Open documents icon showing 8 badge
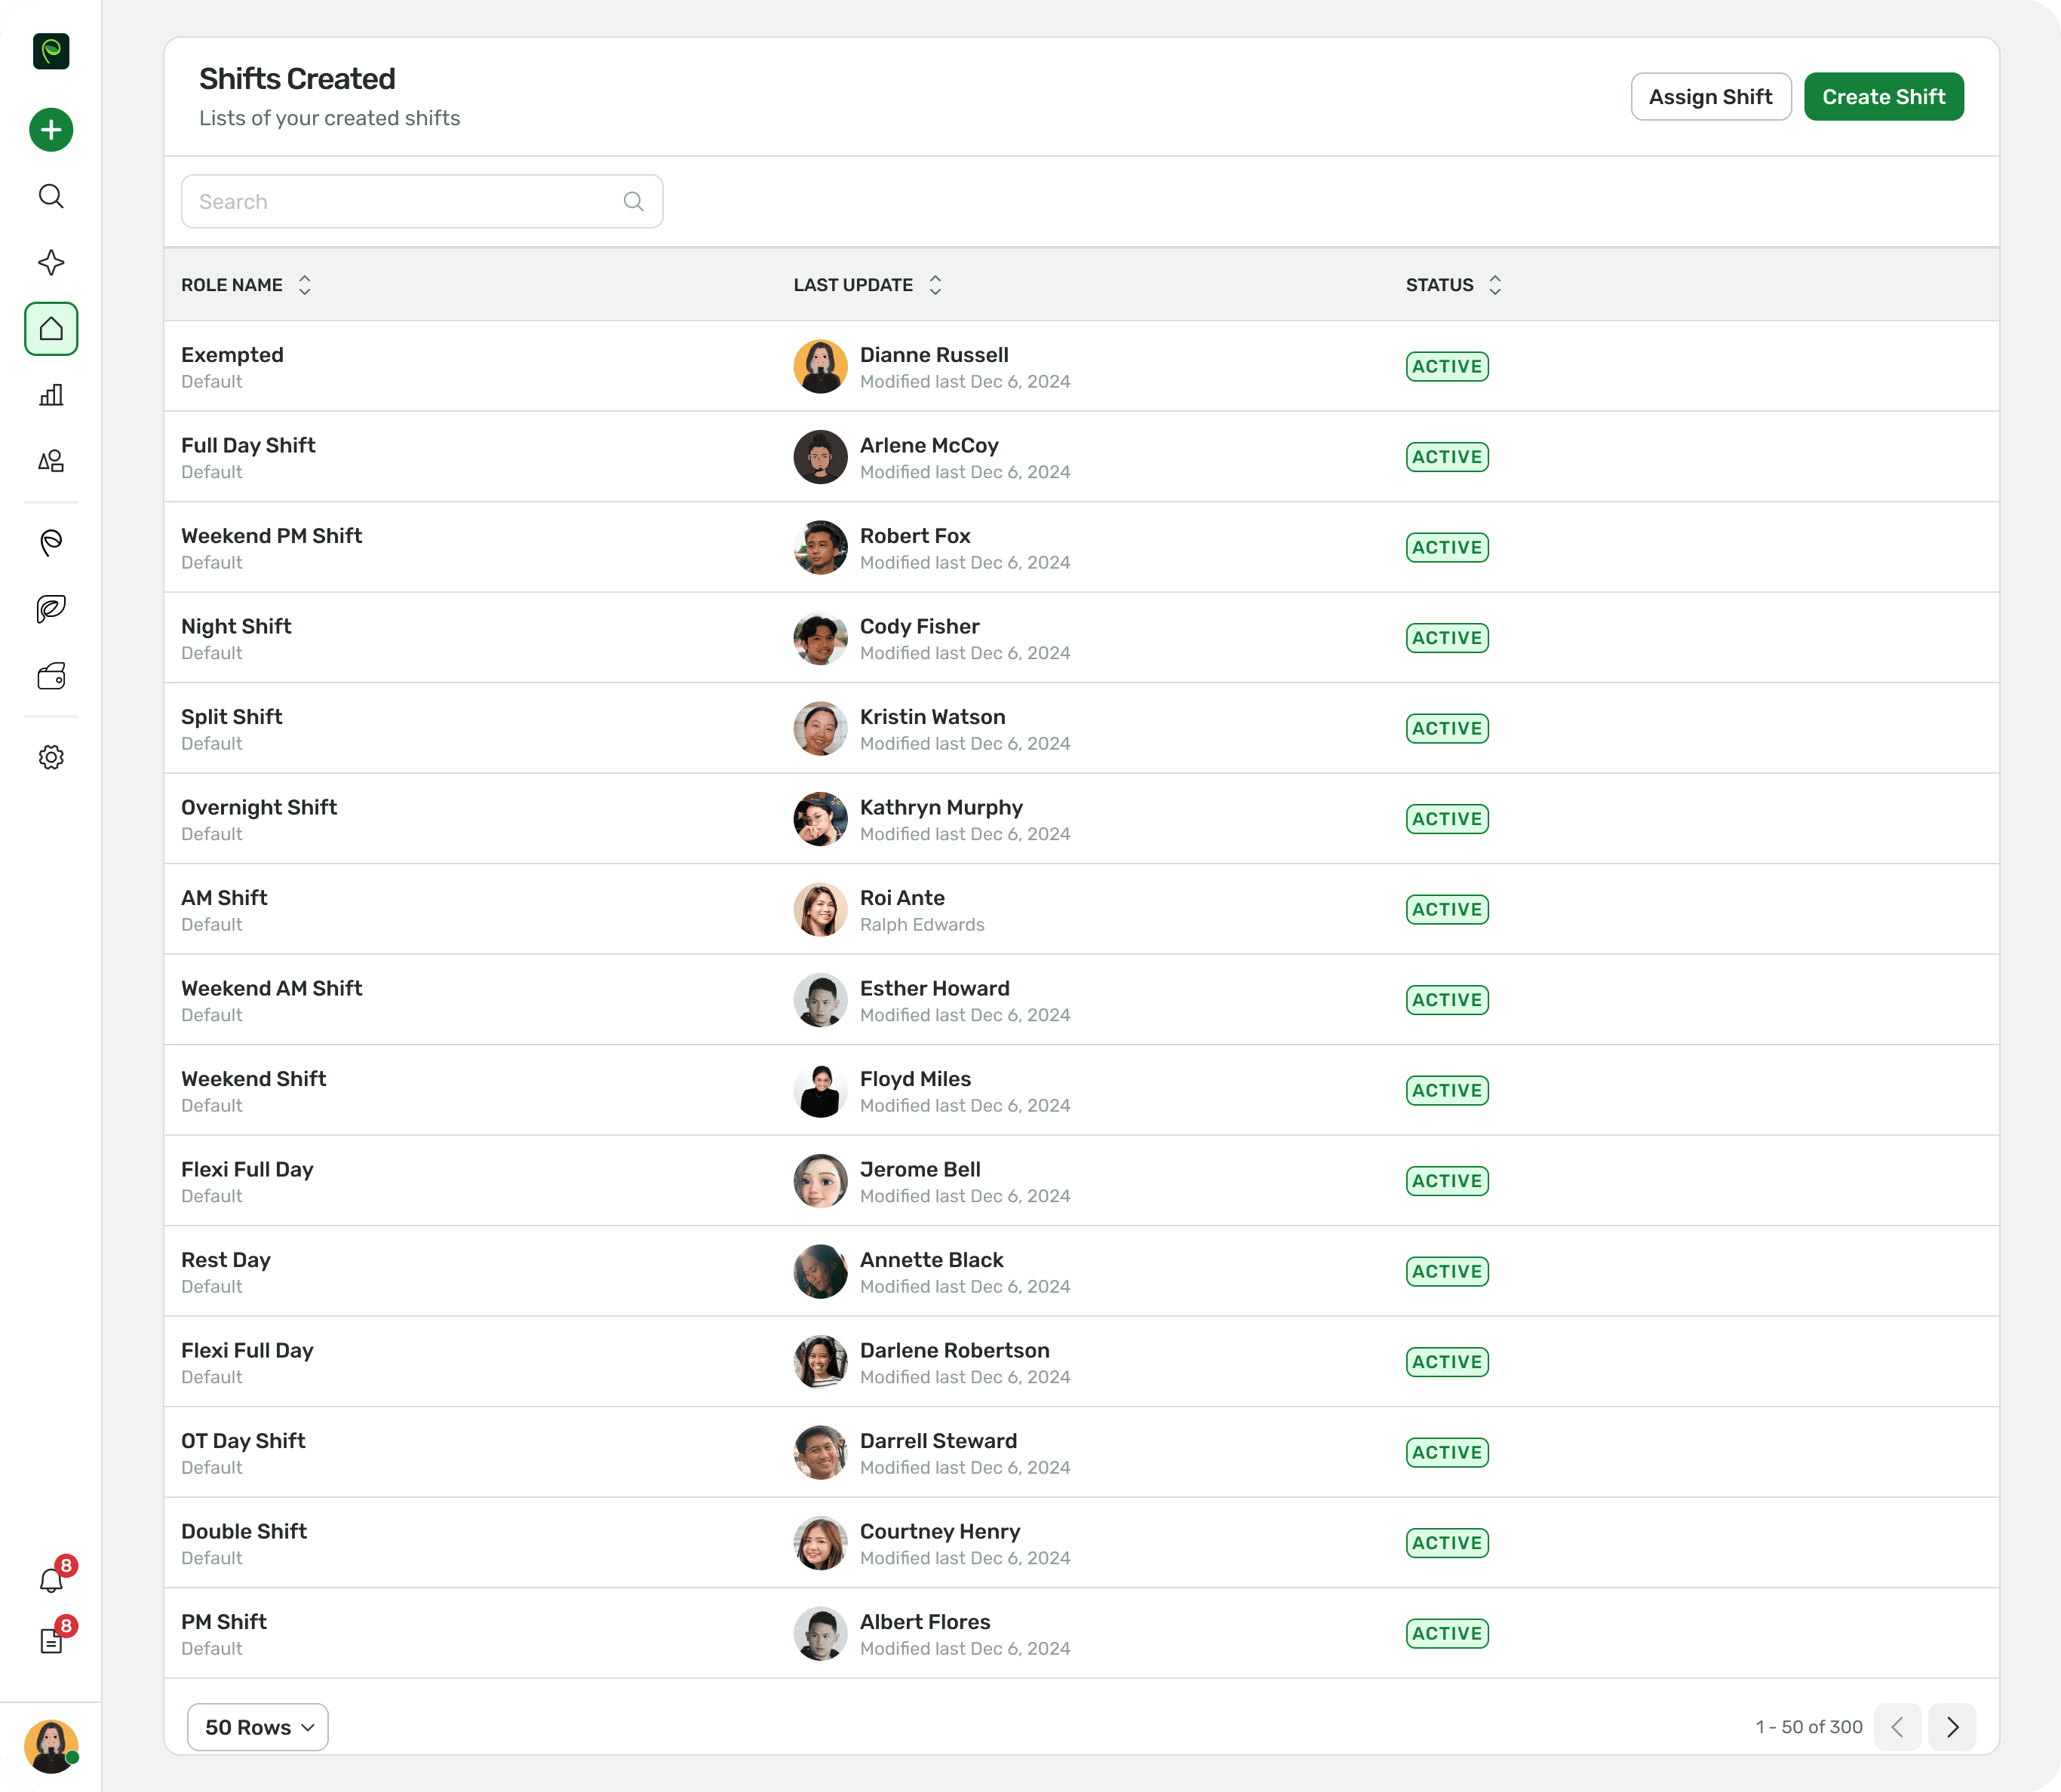 [x=51, y=1641]
